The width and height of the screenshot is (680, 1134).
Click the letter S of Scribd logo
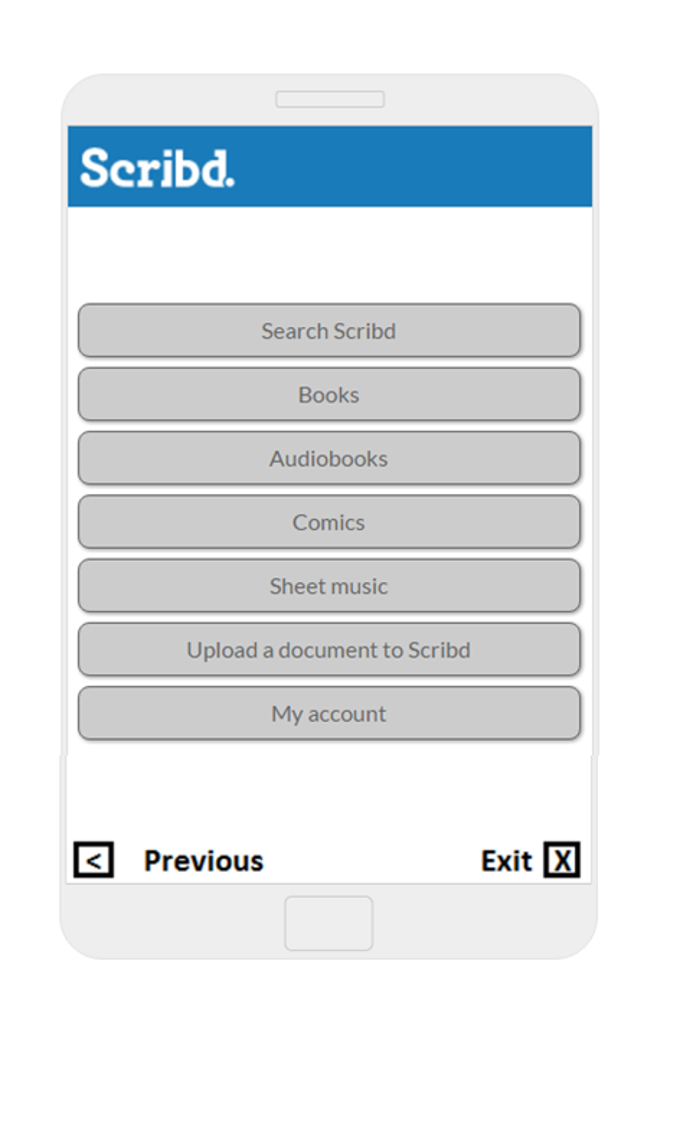(94, 168)
